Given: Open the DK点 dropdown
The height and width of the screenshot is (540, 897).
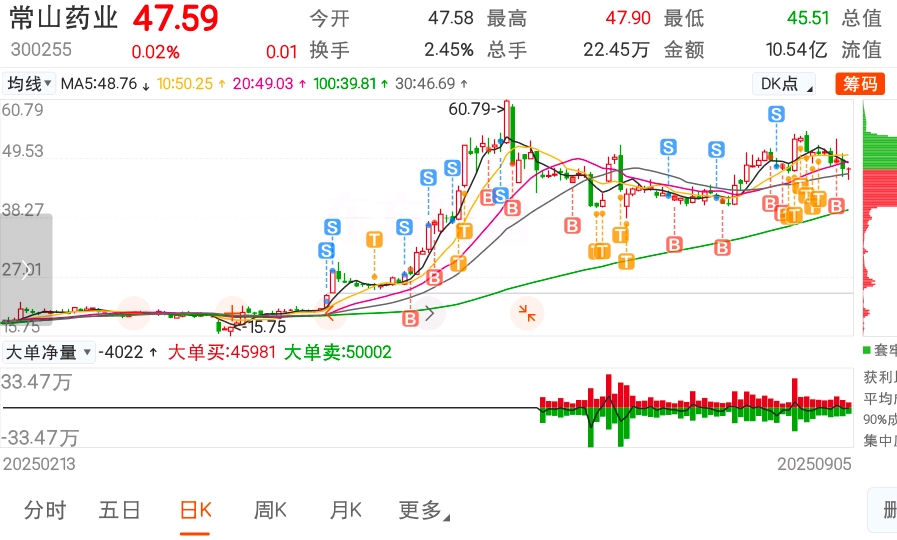Looking at the screenshot, I should 783,84.
